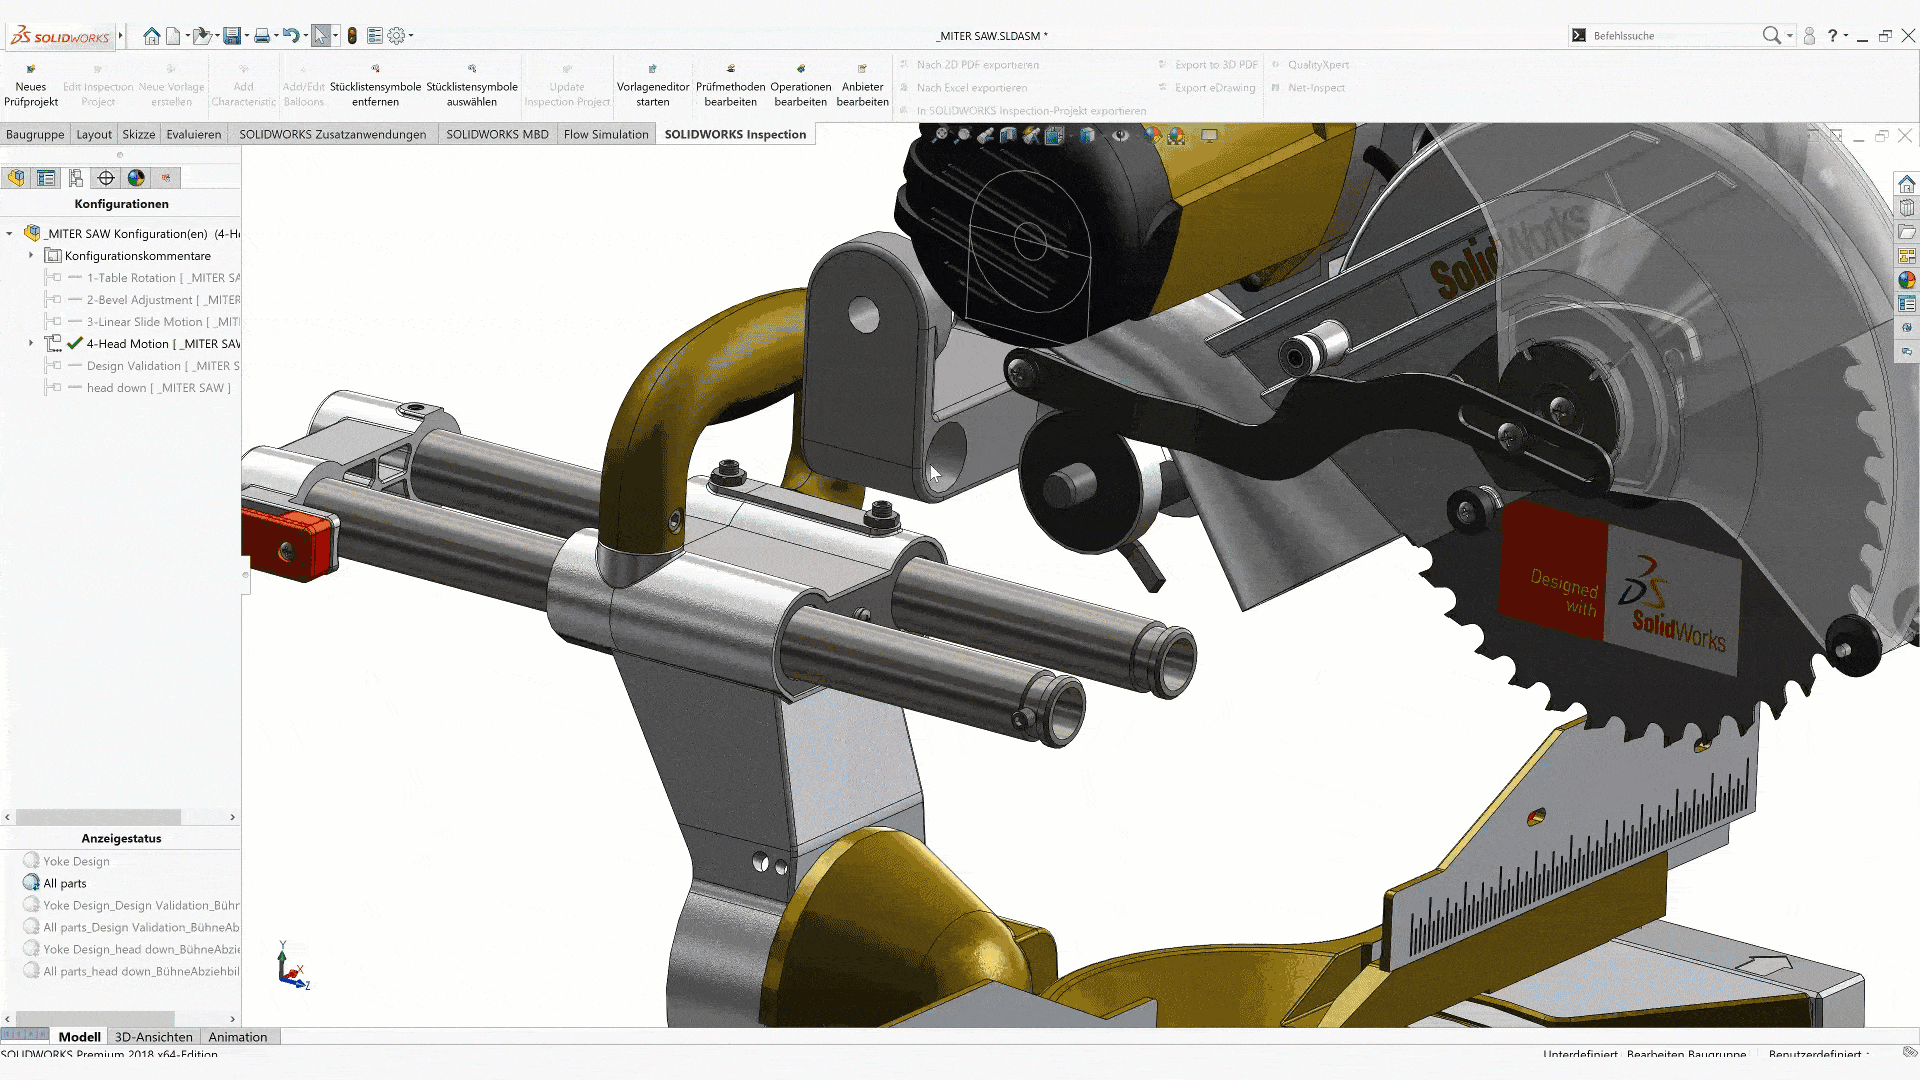Click the DimXpertManager crosshair tab icon
The width and height of the screenshot is (1920, 1080).
click(x=106, y=178)
